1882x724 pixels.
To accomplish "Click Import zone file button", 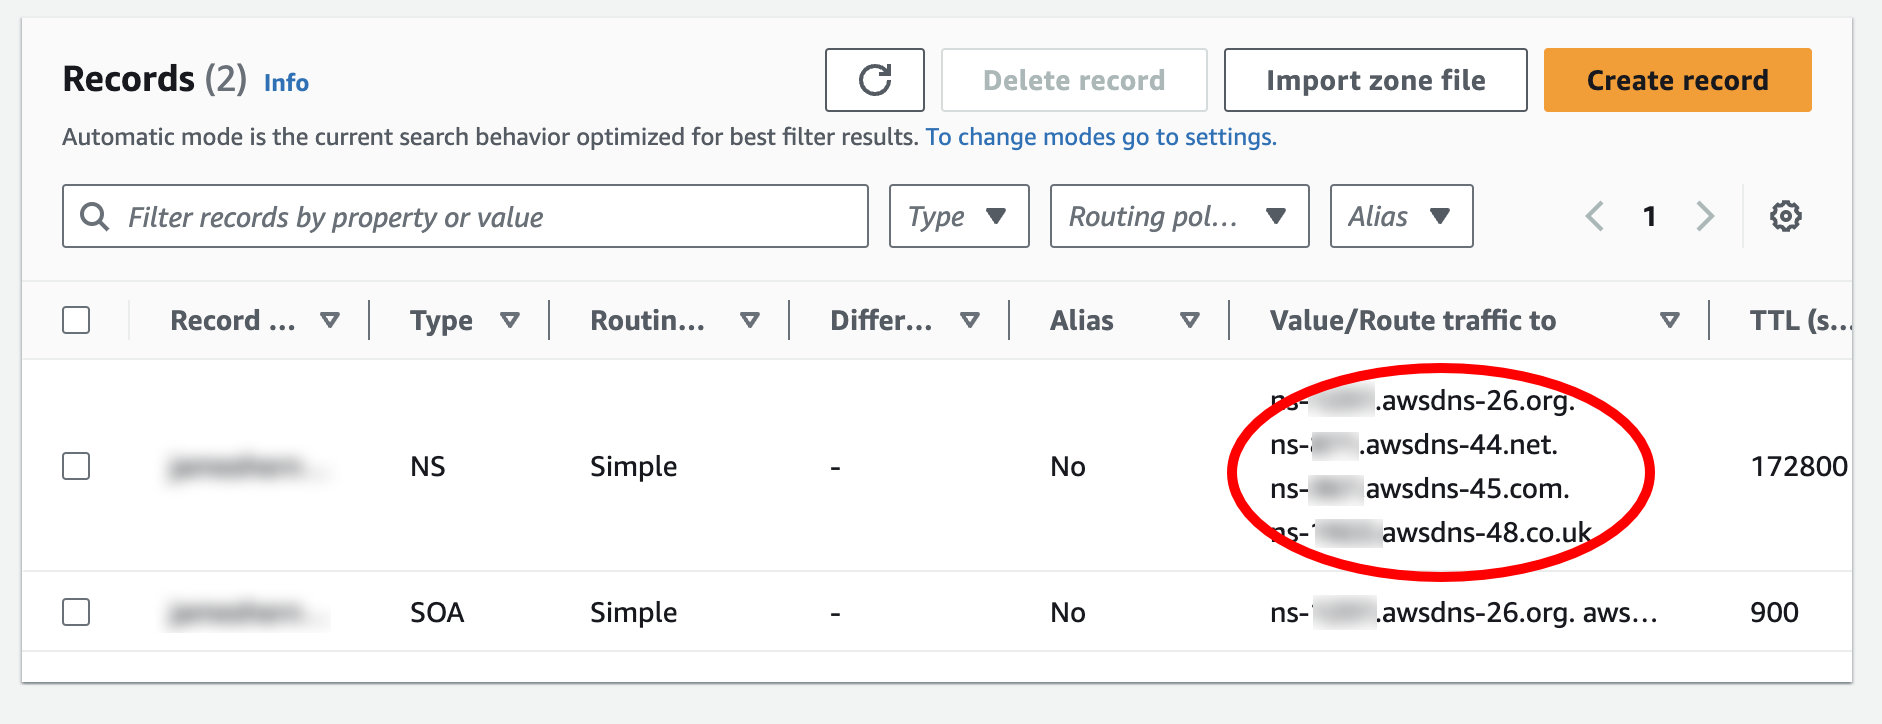I will pyautogui.click(x=1375, y=80).
